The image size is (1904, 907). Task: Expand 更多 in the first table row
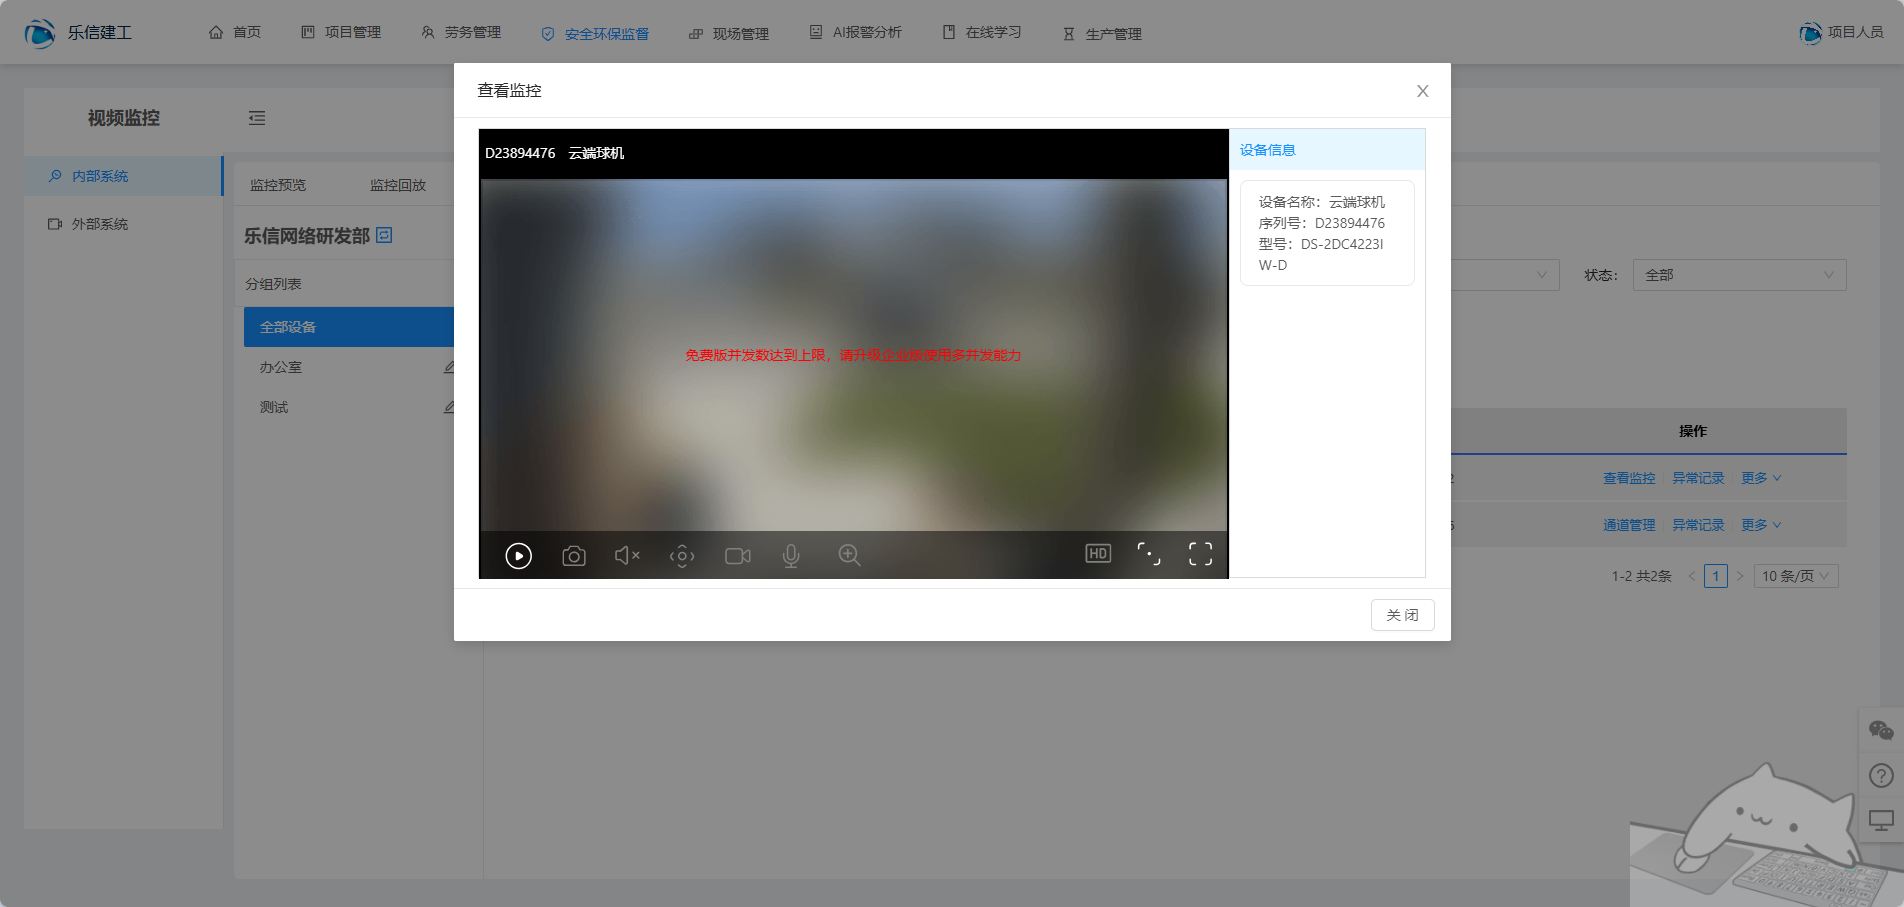(1760, 478)
